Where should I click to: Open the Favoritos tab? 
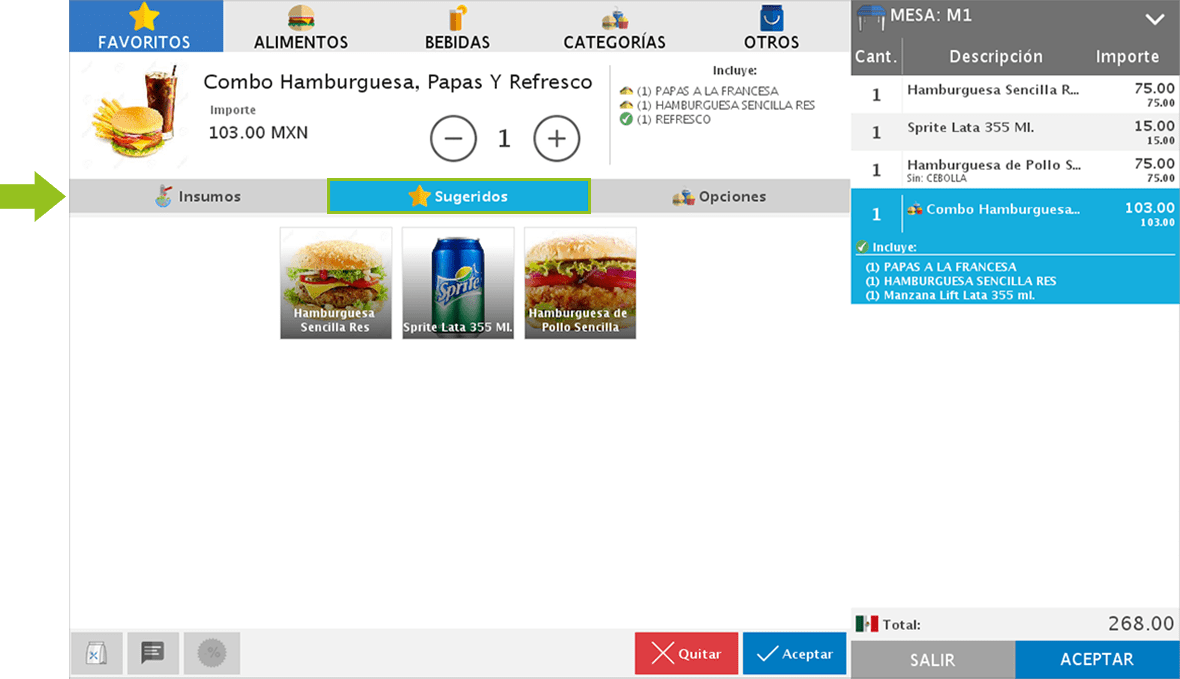tap(145, 27)
